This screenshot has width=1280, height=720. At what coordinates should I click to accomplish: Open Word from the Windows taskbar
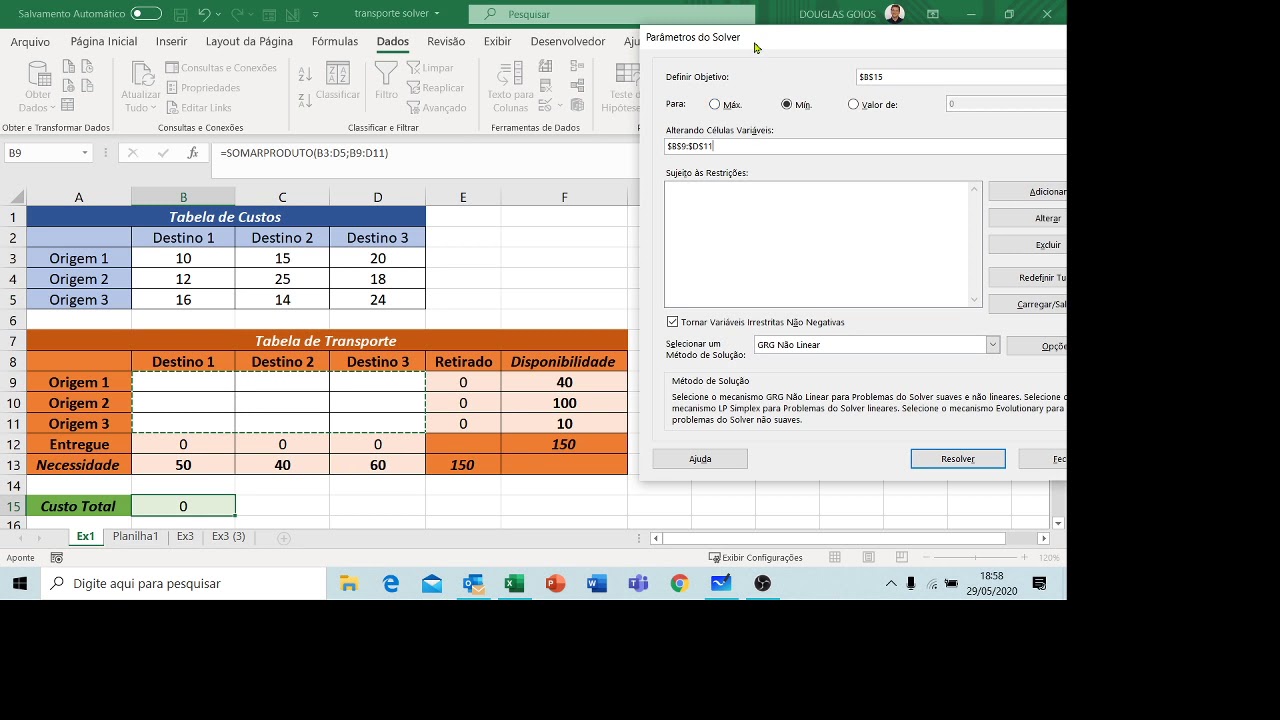click(x=597, y=584)
